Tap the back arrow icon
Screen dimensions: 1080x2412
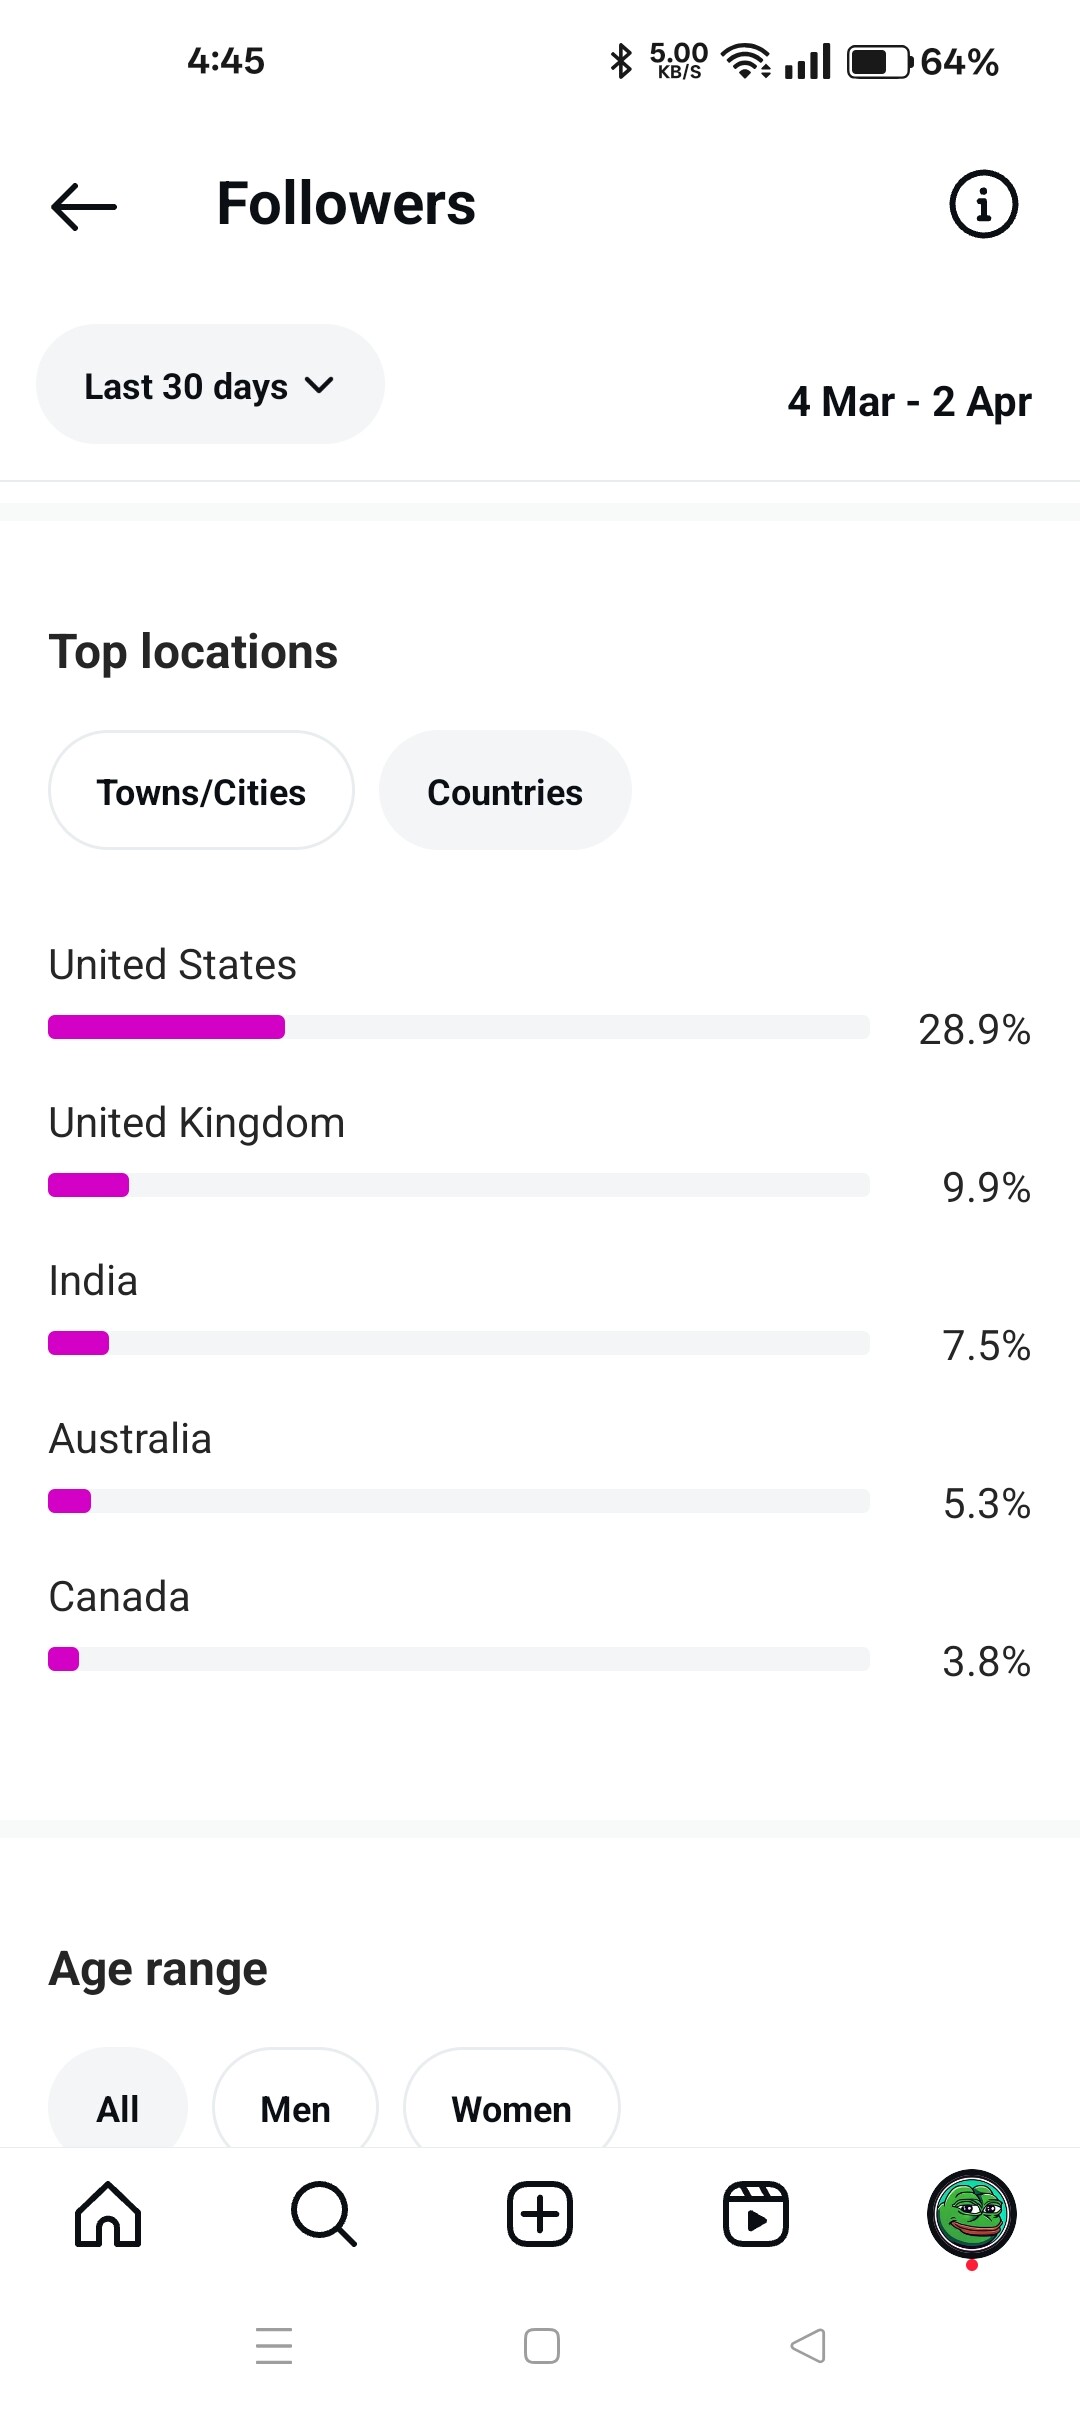click(x=84, y=207)
